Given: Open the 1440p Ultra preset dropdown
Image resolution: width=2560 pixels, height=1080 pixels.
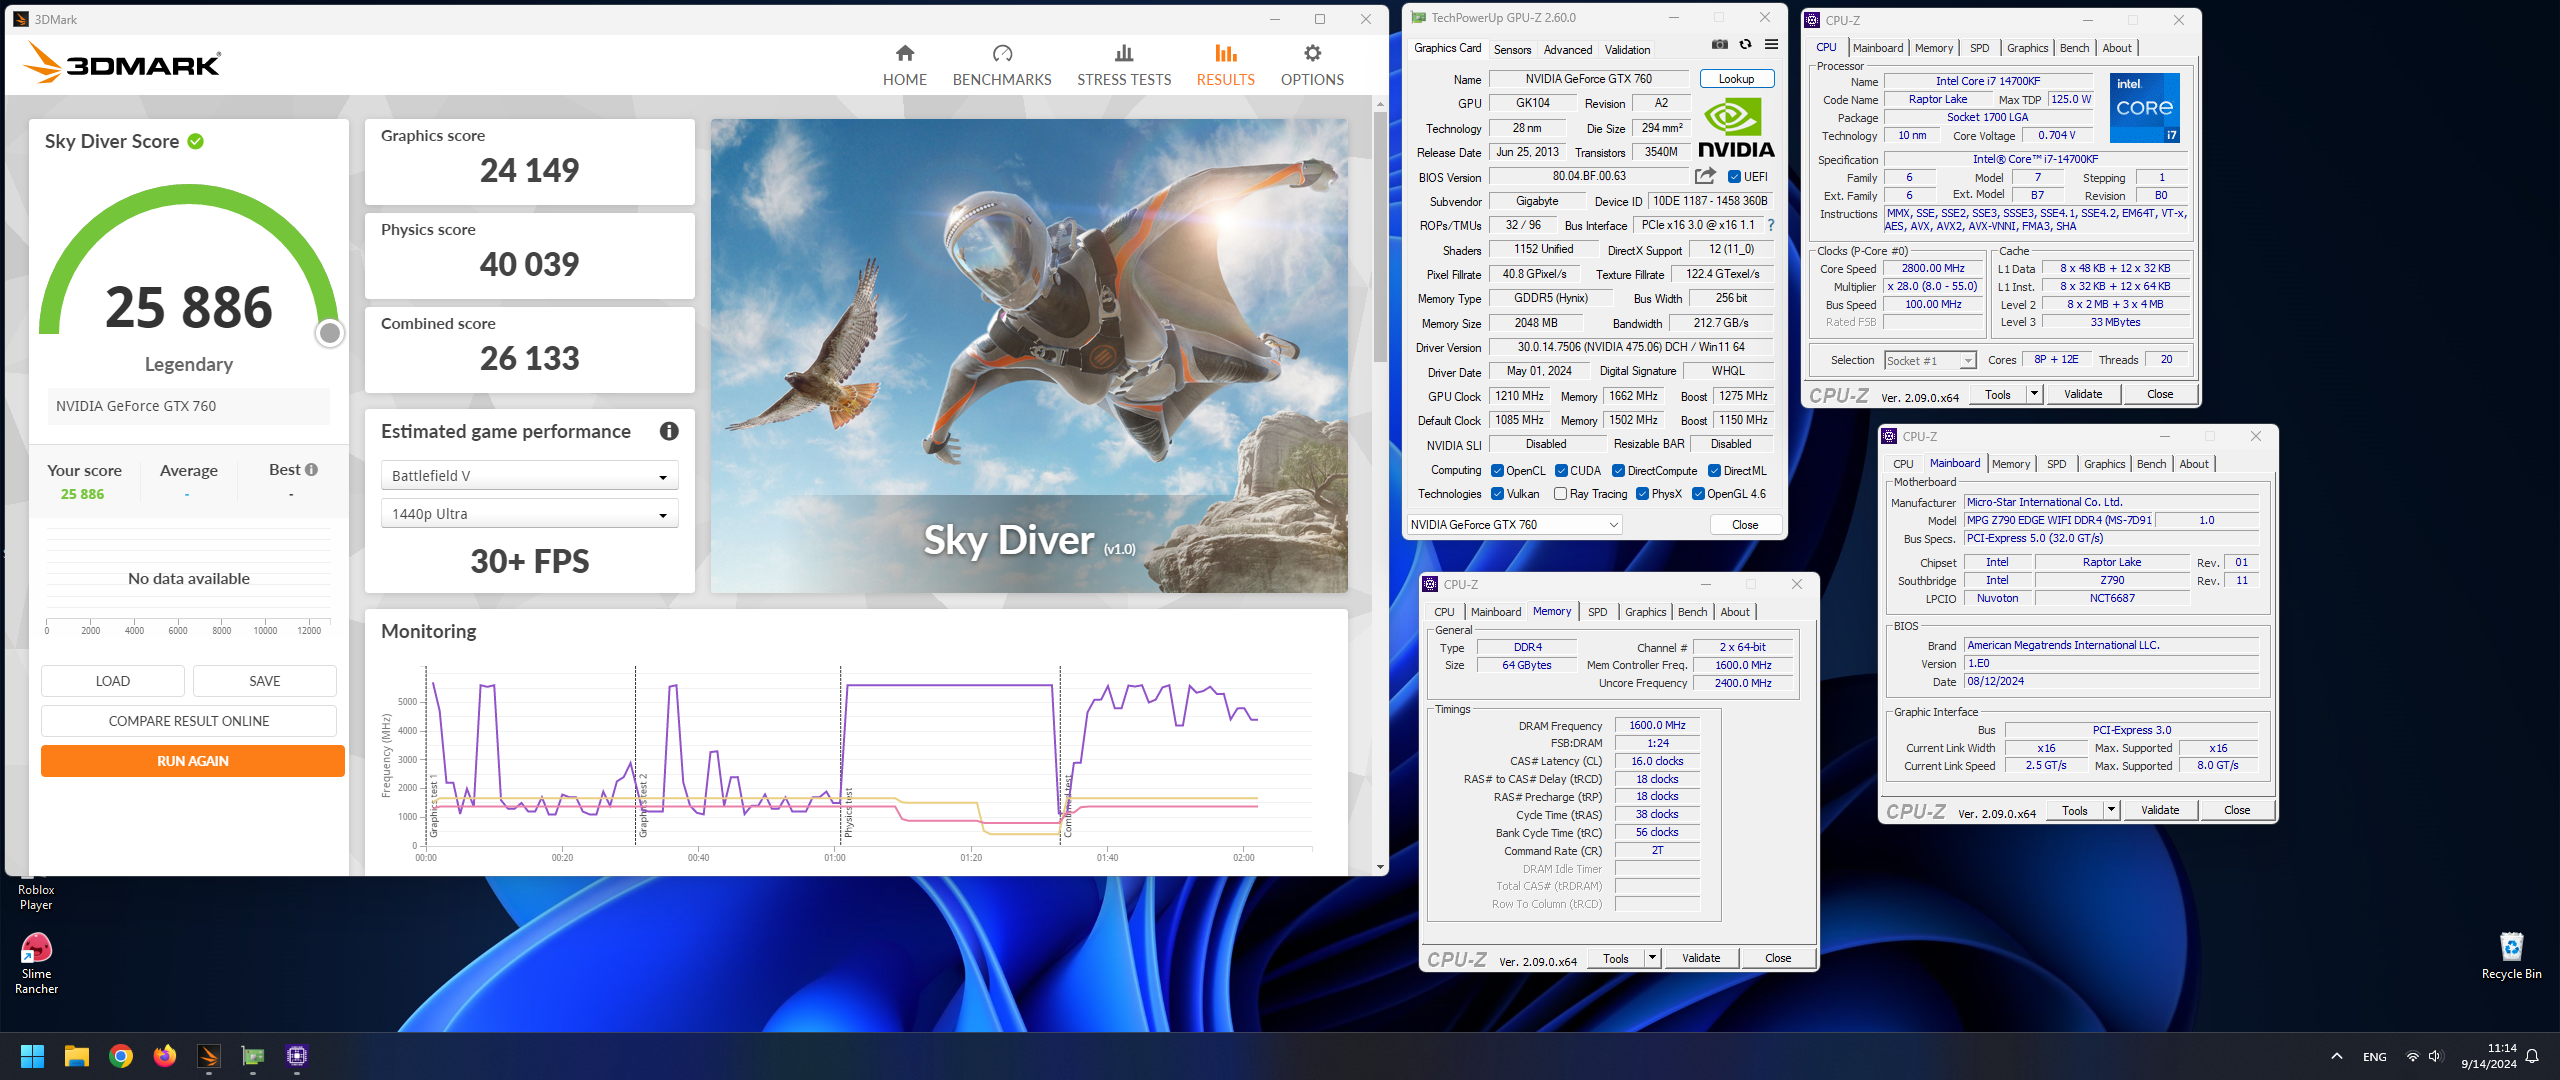Looking at the screenshot, I should 529,514.
